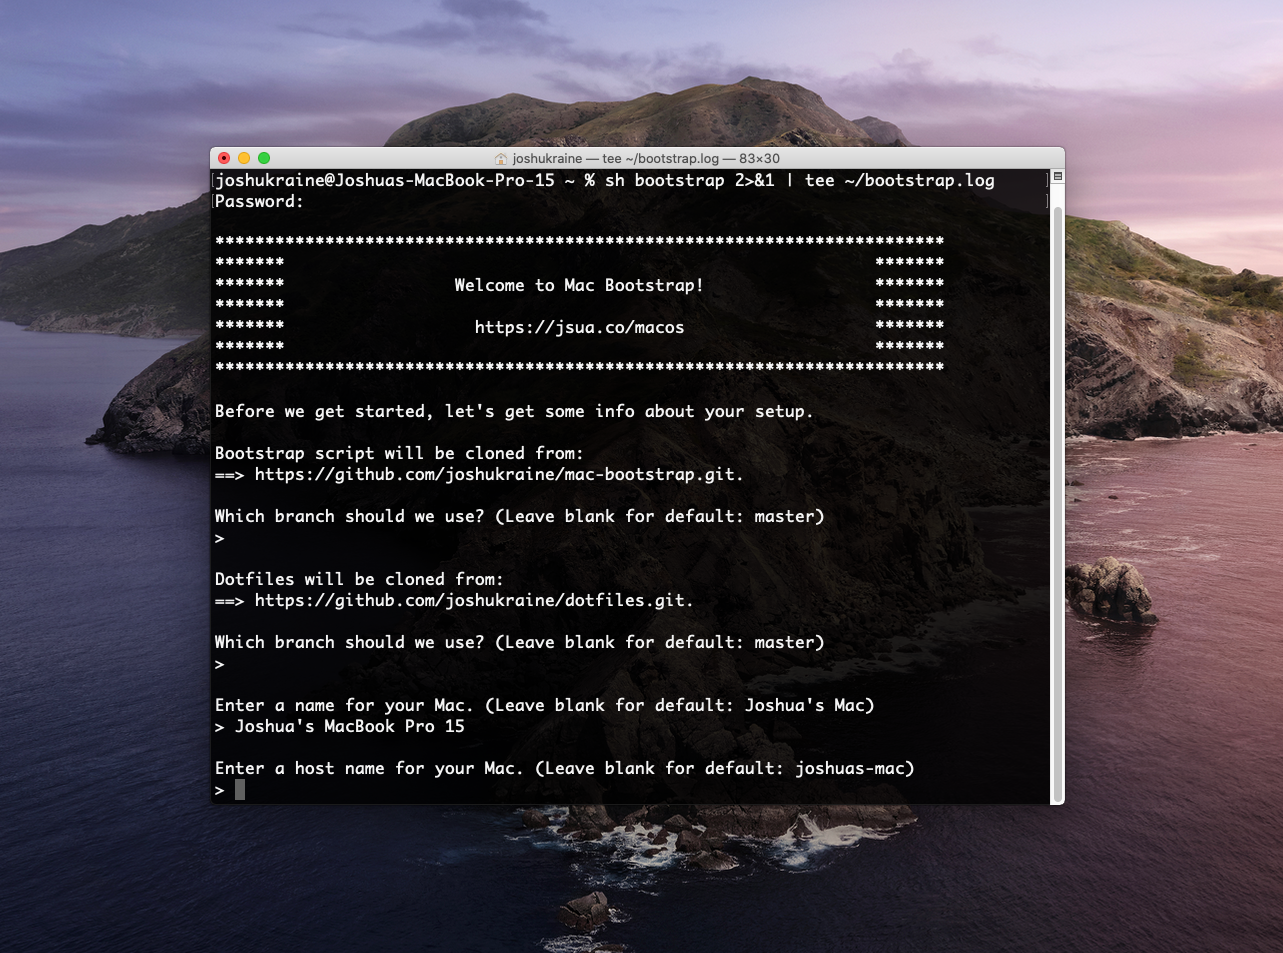Zoom the Terminal window with green button
The image size is (1283, 953).
[264, 158]
